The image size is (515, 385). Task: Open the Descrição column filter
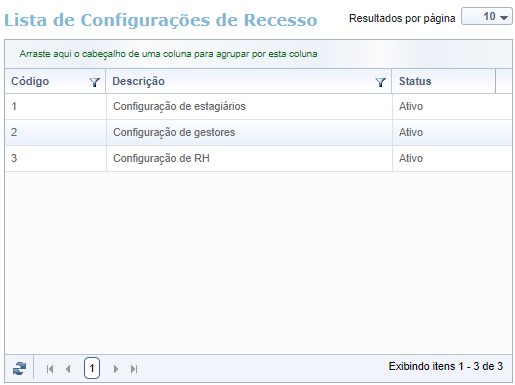pyautogui.click(x=380, y=82)
